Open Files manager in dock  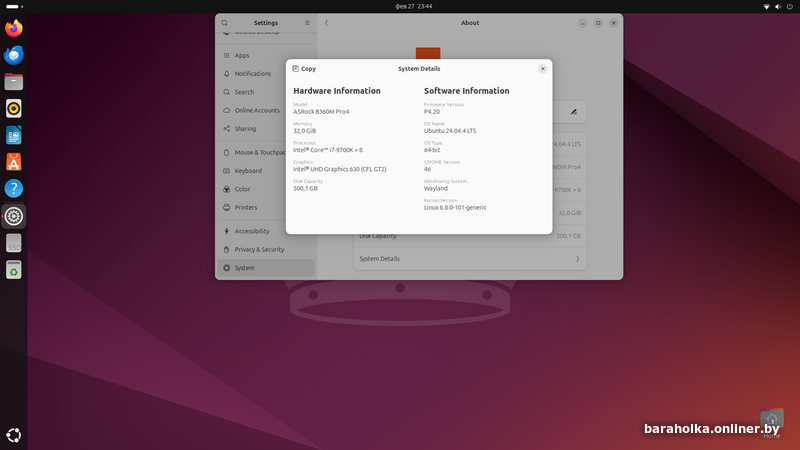click(14, 82)
